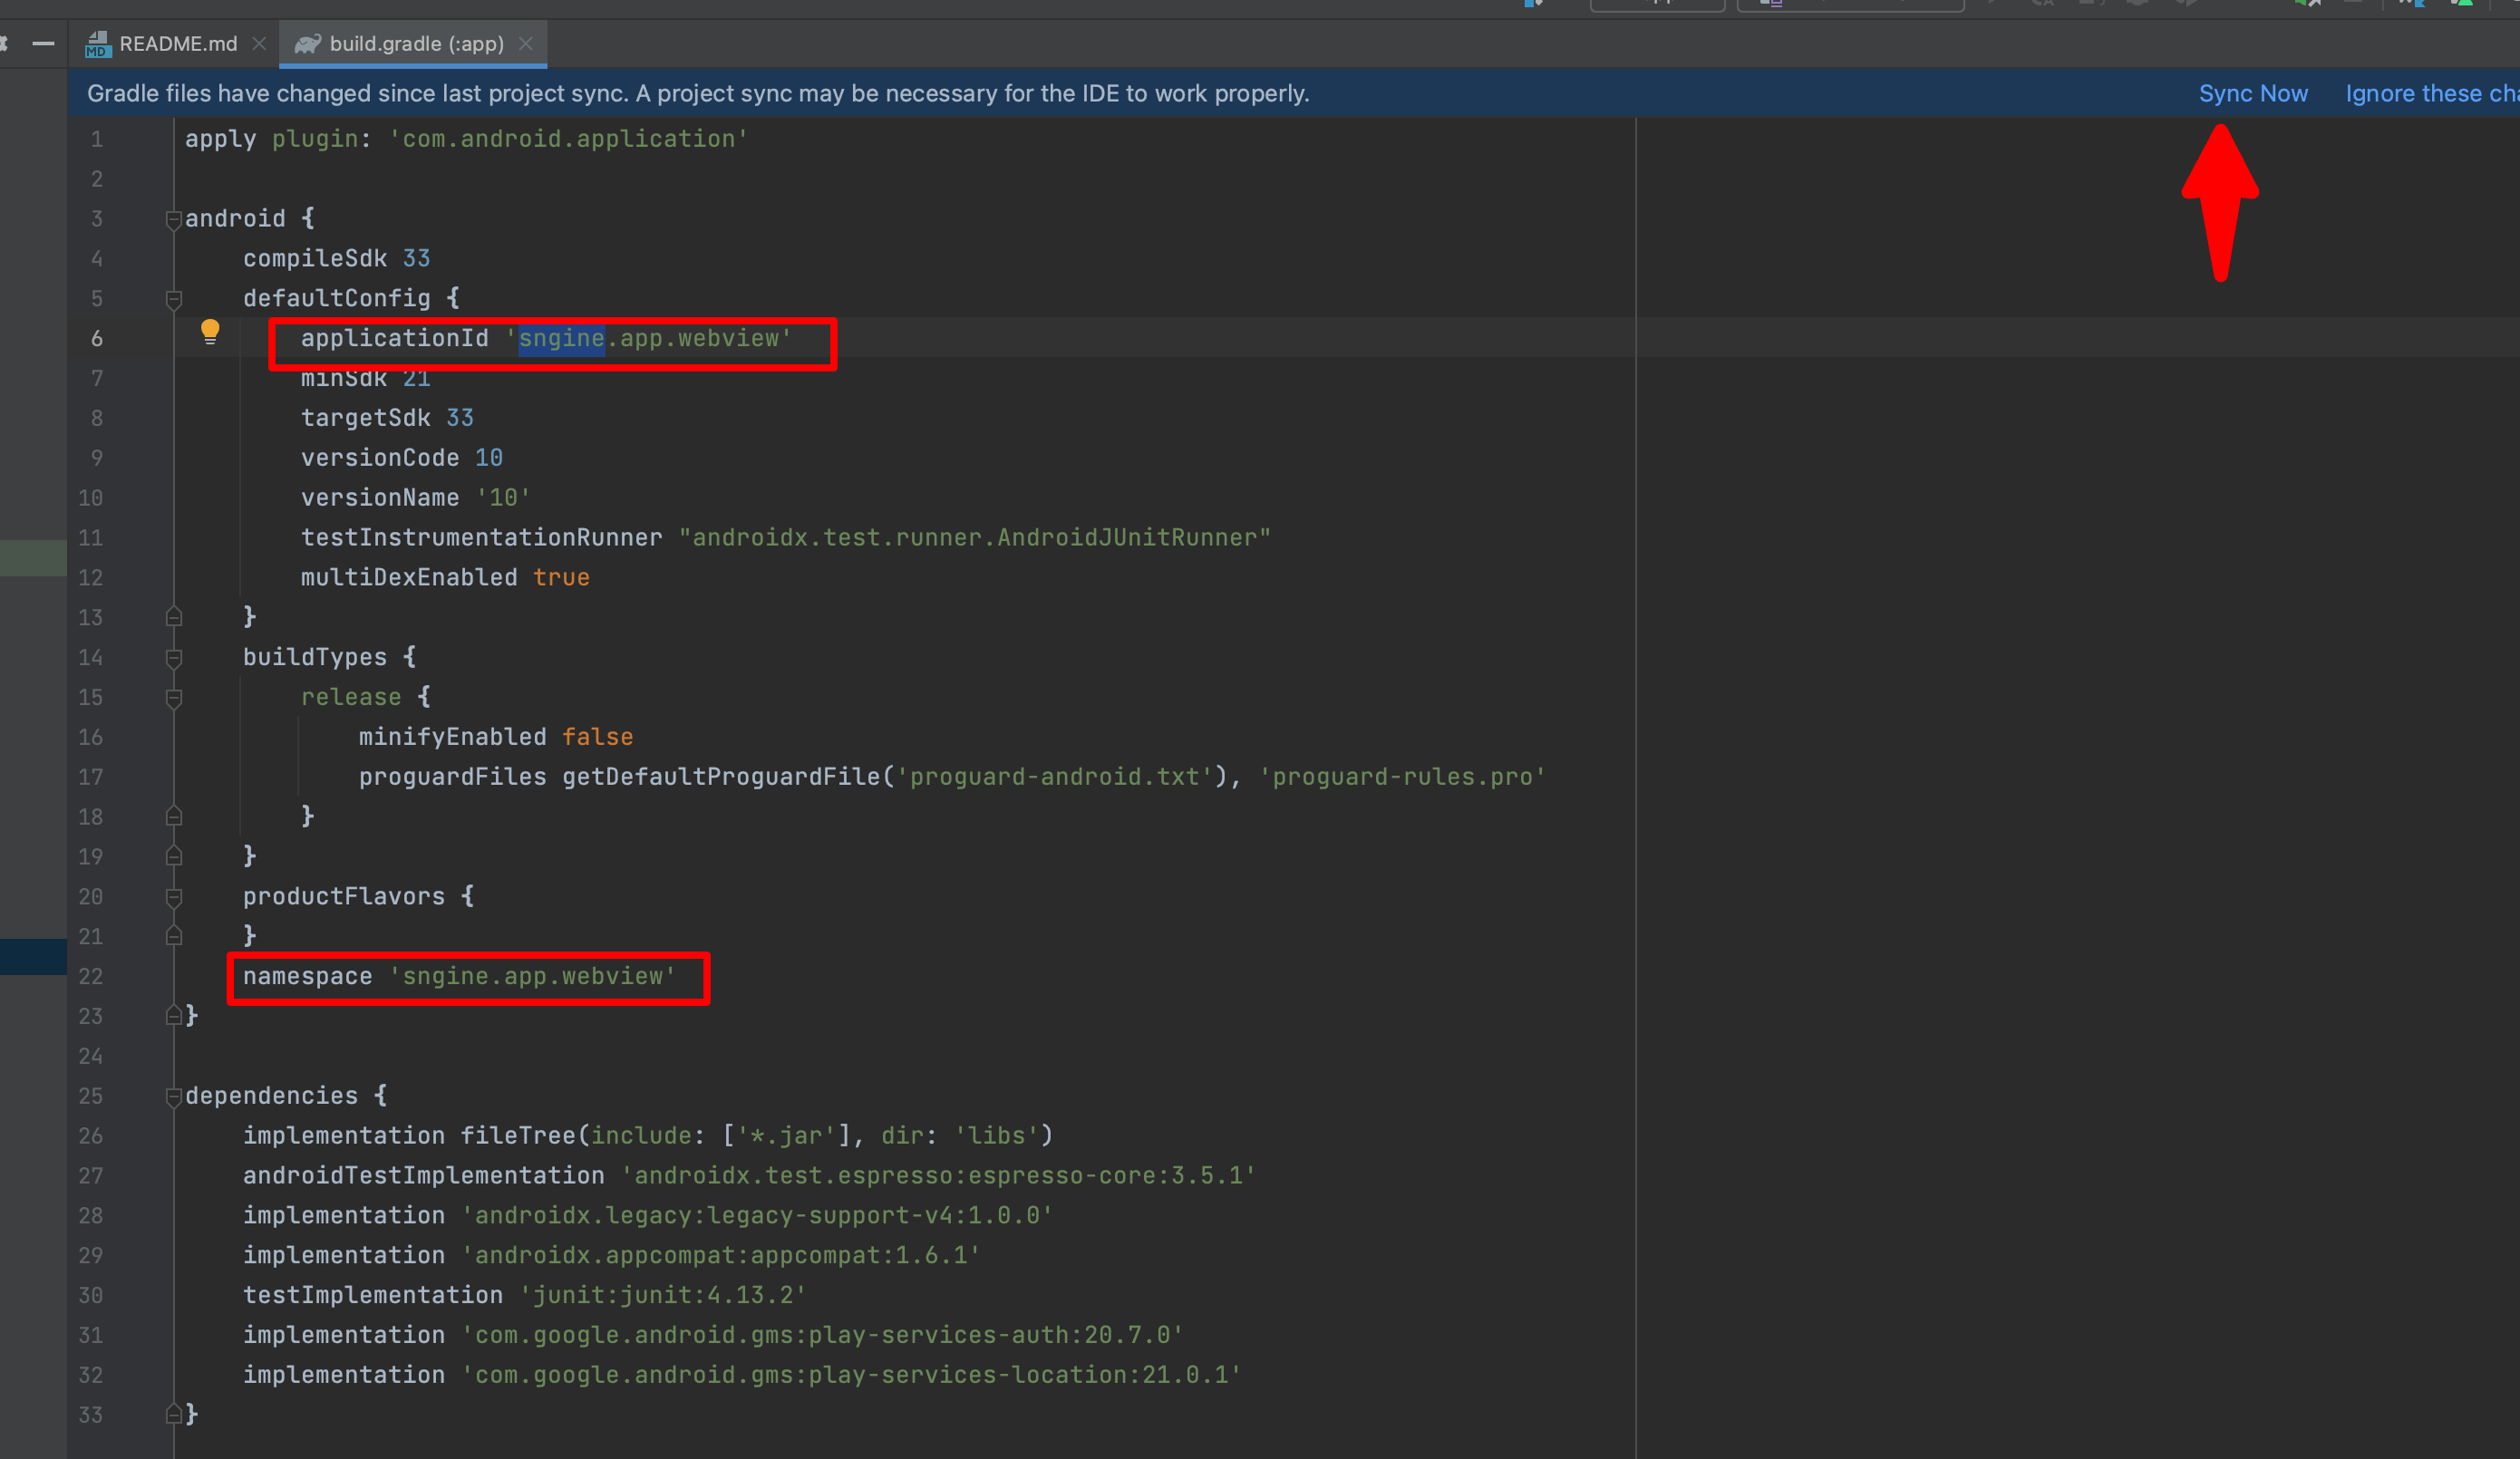Switch to the README.md tab
2520x1459 pixels.
177,44
